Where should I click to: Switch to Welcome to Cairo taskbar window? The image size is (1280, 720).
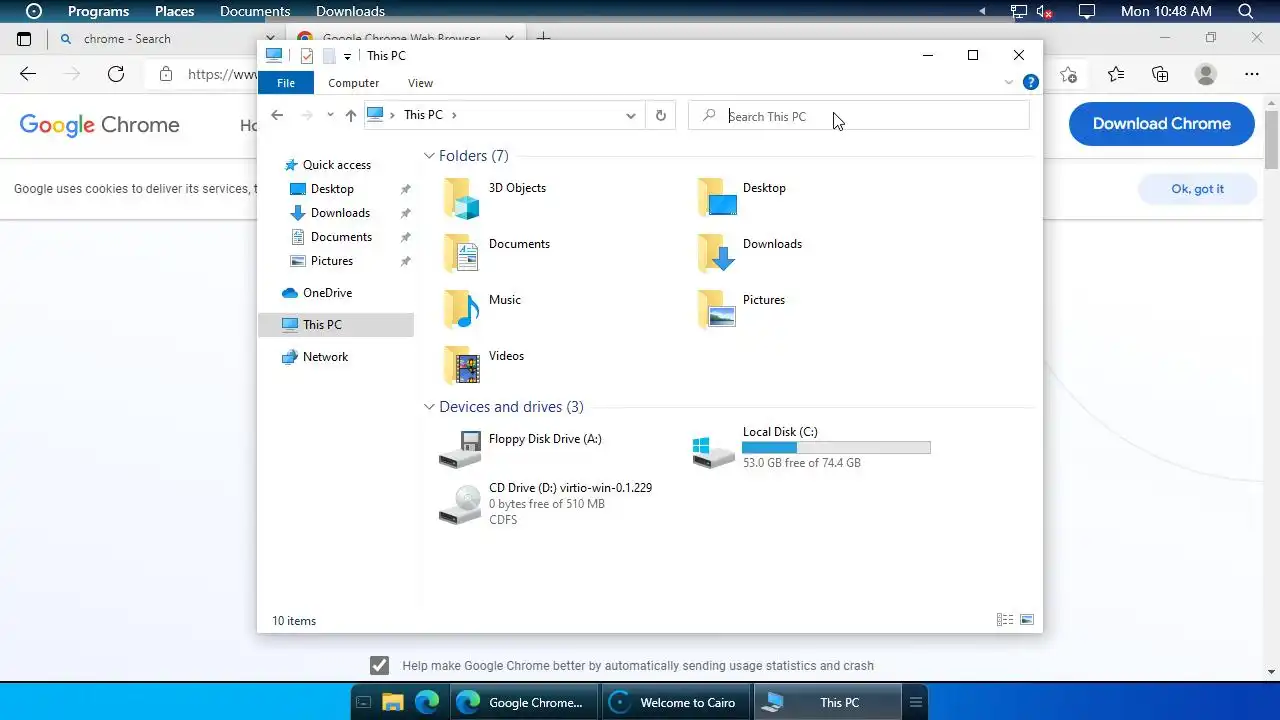(x=675, y=702)
